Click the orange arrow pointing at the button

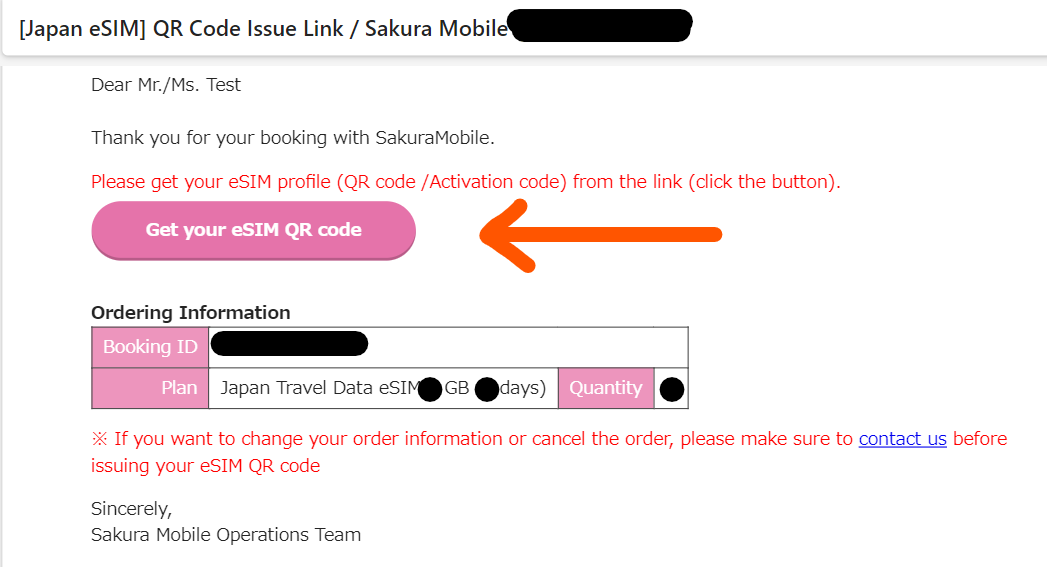click(600, 235)
